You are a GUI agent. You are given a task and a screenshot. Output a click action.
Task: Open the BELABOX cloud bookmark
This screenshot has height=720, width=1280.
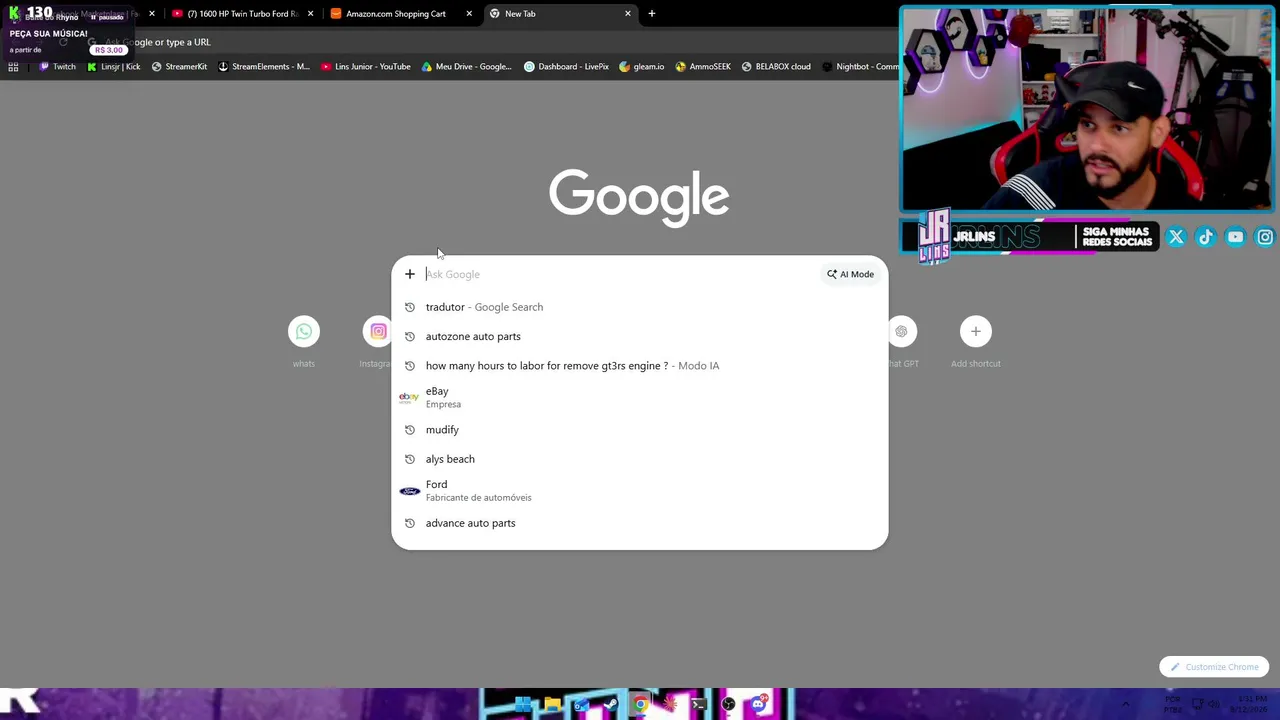pyautogui.click(x=776, y=67)
